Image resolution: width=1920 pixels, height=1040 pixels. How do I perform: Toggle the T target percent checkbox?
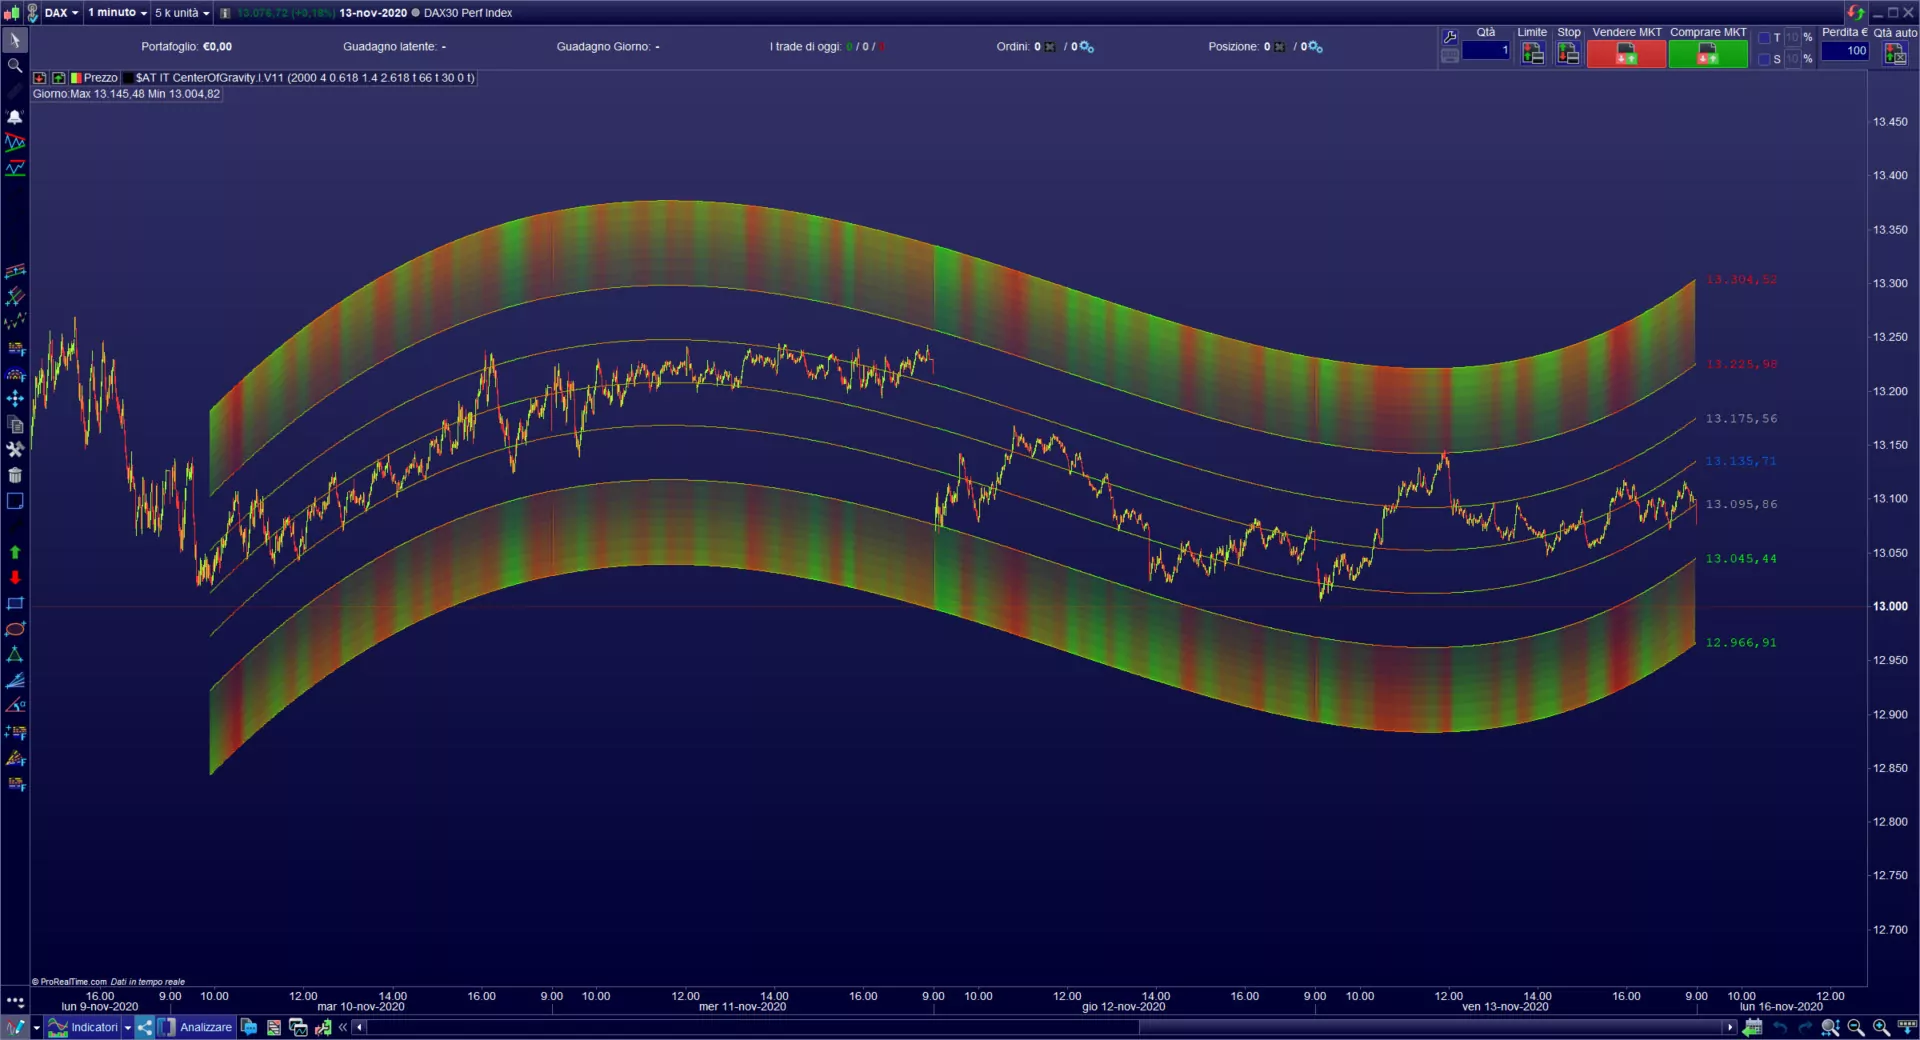click(x=1764, y=37)
